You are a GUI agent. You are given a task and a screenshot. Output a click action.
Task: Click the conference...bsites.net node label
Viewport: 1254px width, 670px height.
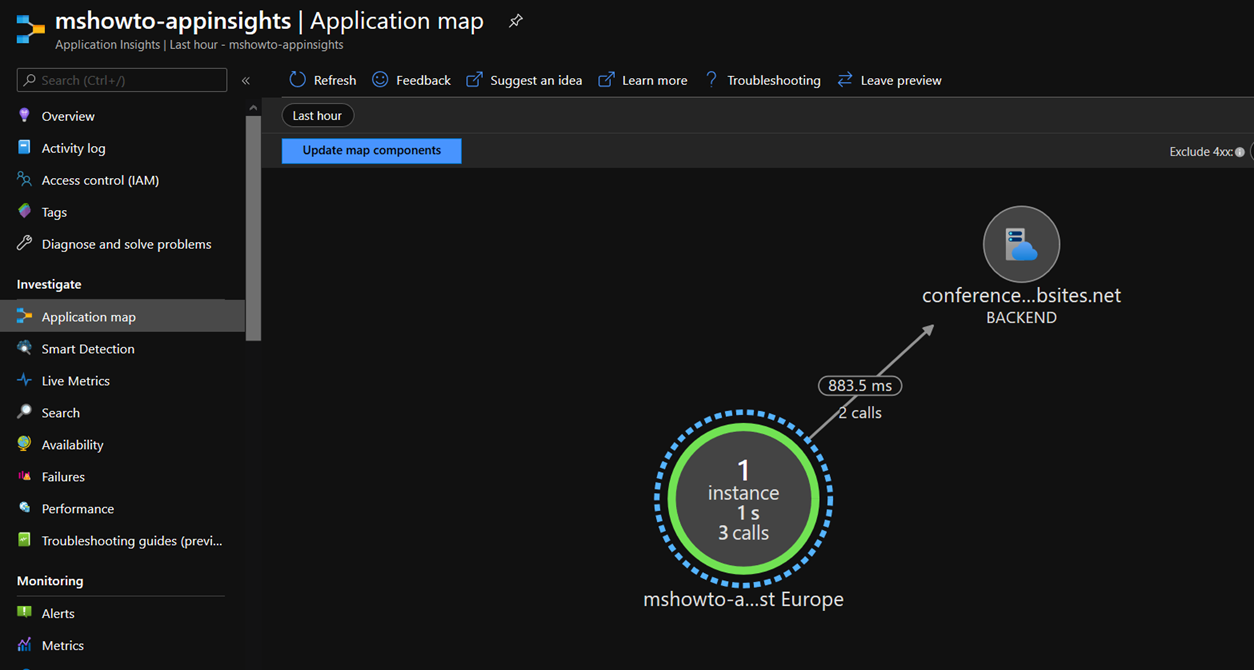(1021, 296)
